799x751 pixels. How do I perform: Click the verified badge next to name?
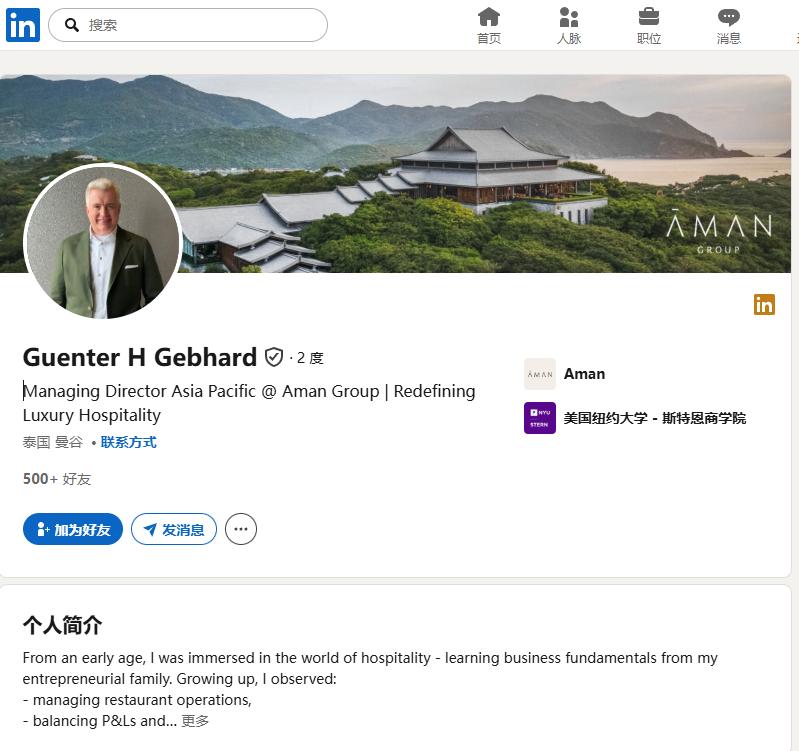pos(274,357)
